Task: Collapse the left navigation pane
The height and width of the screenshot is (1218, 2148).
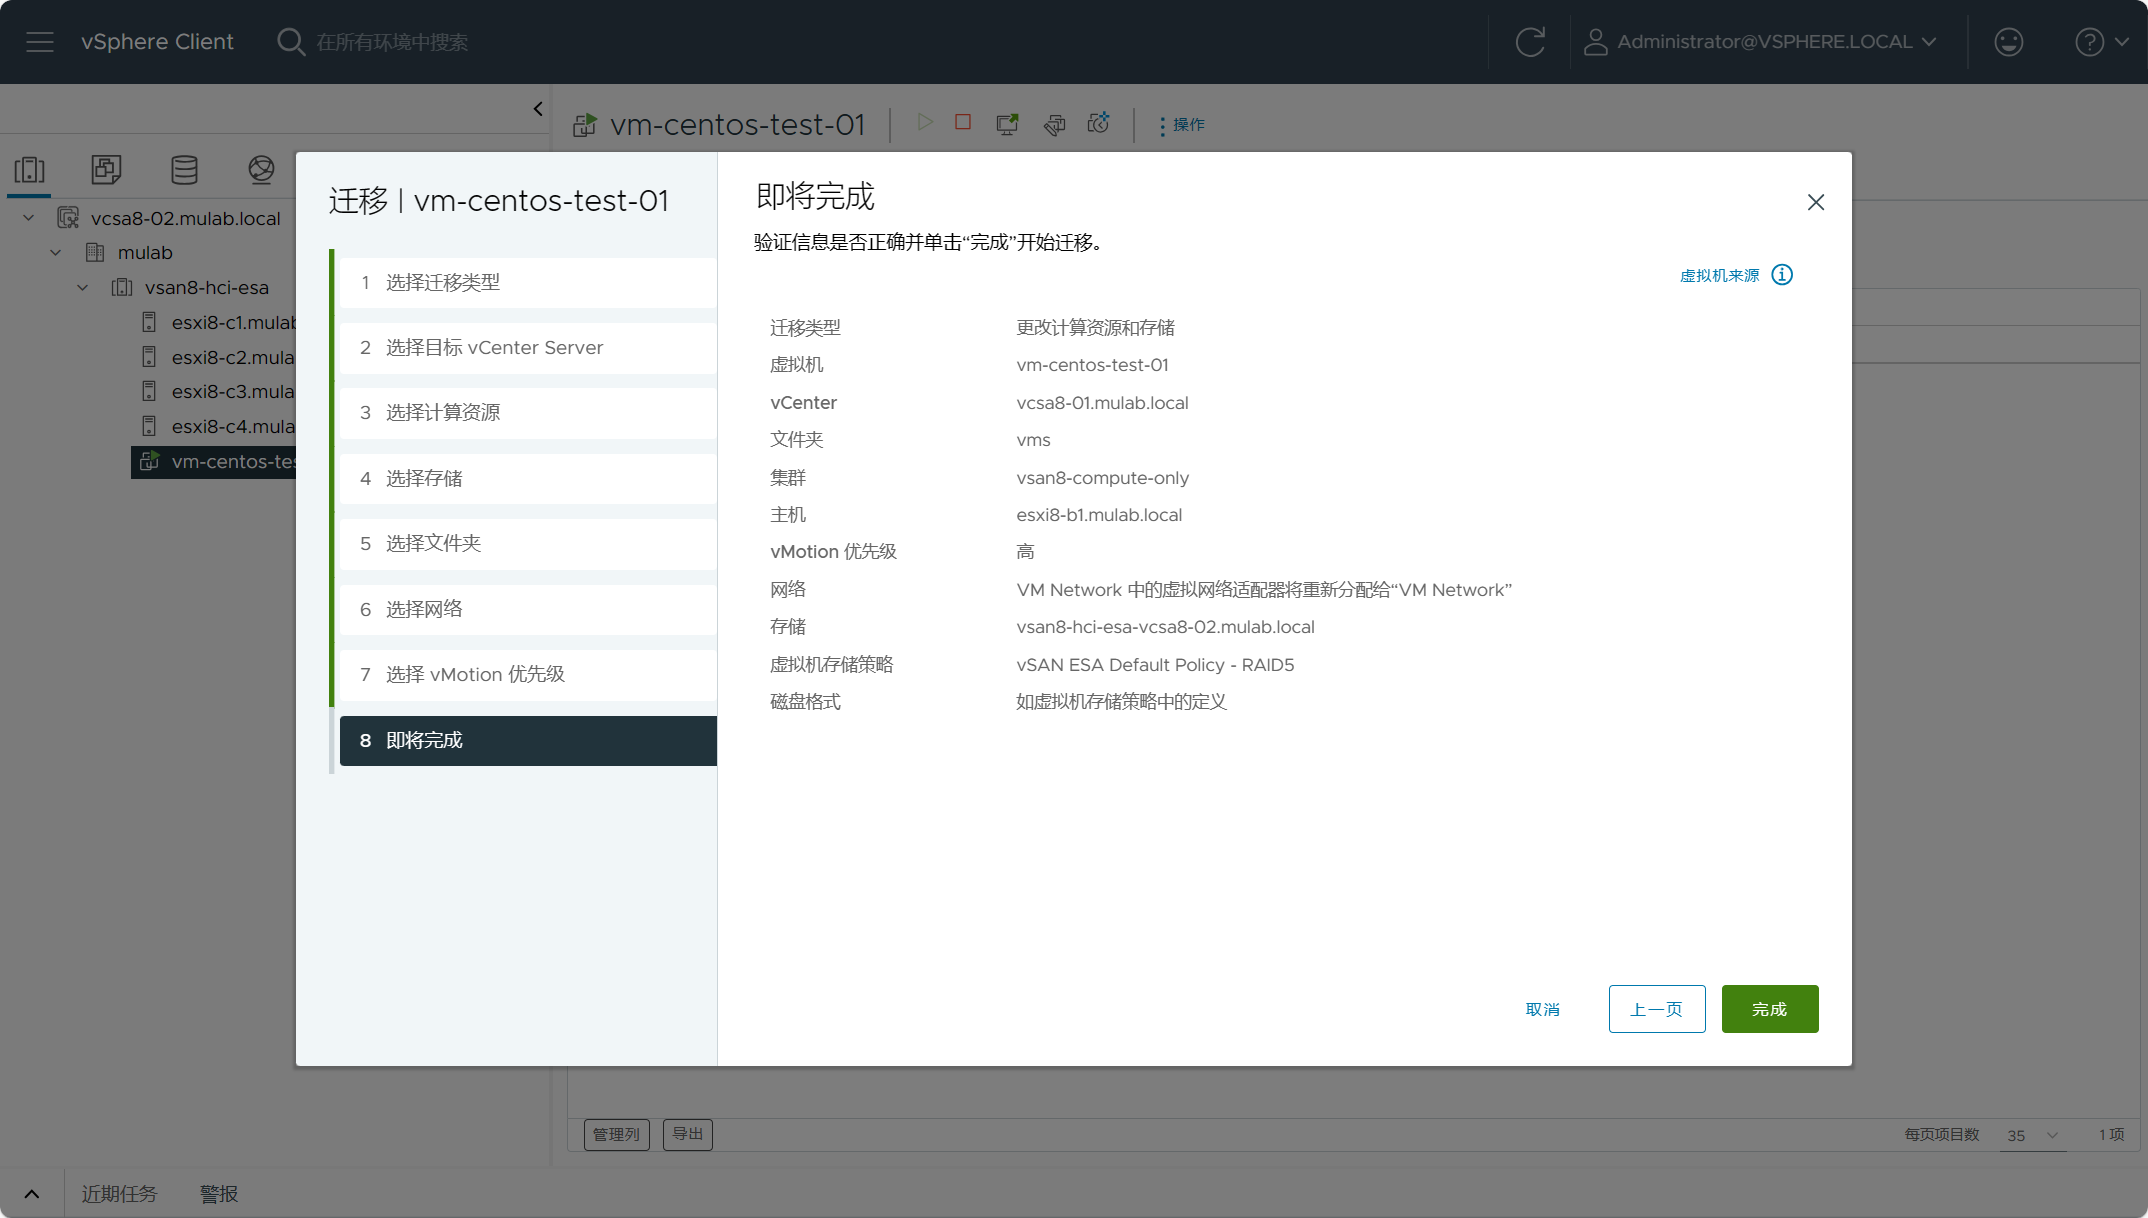Action: click(x=538, y=109)
